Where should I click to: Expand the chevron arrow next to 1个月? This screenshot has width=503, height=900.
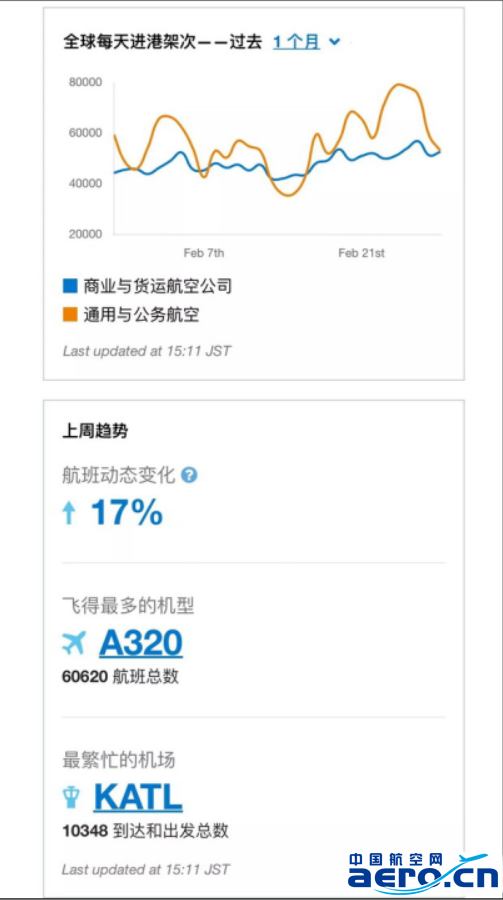click(x=334, y=42)
